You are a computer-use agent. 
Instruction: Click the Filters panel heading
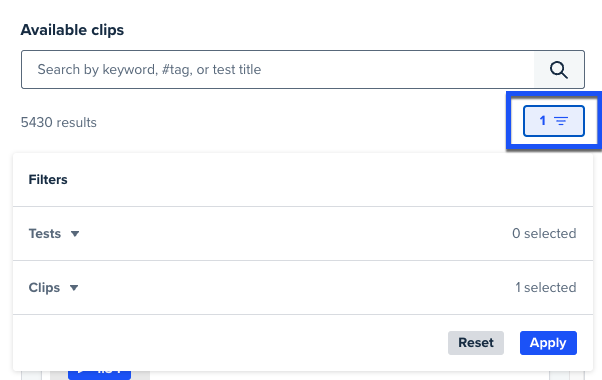[48, 180]
